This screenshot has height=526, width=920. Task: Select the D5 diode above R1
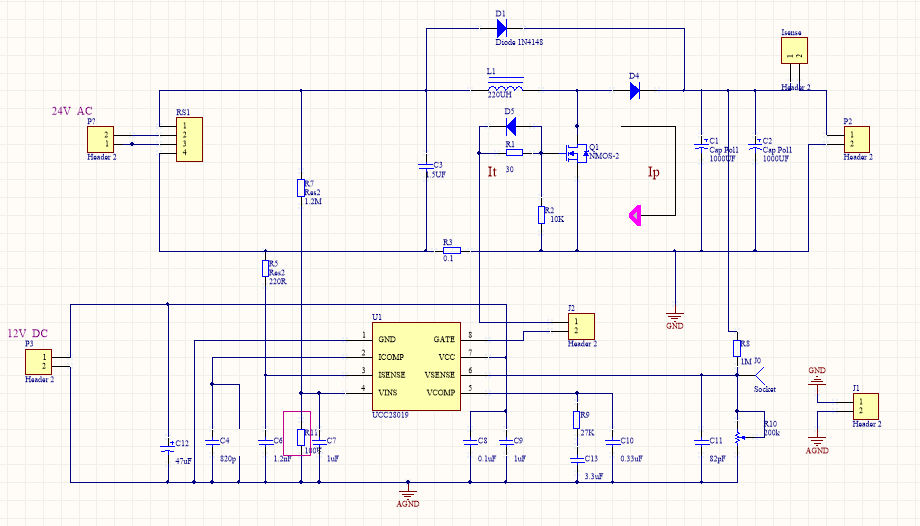click(x=510, y=126)
